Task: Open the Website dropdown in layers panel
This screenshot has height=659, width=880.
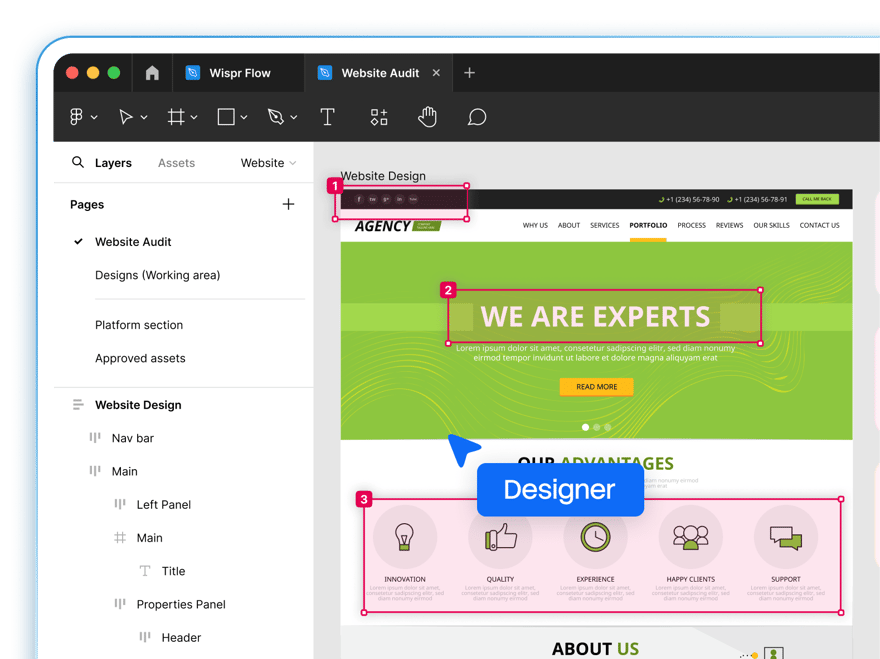Action: tap(268, 163)
